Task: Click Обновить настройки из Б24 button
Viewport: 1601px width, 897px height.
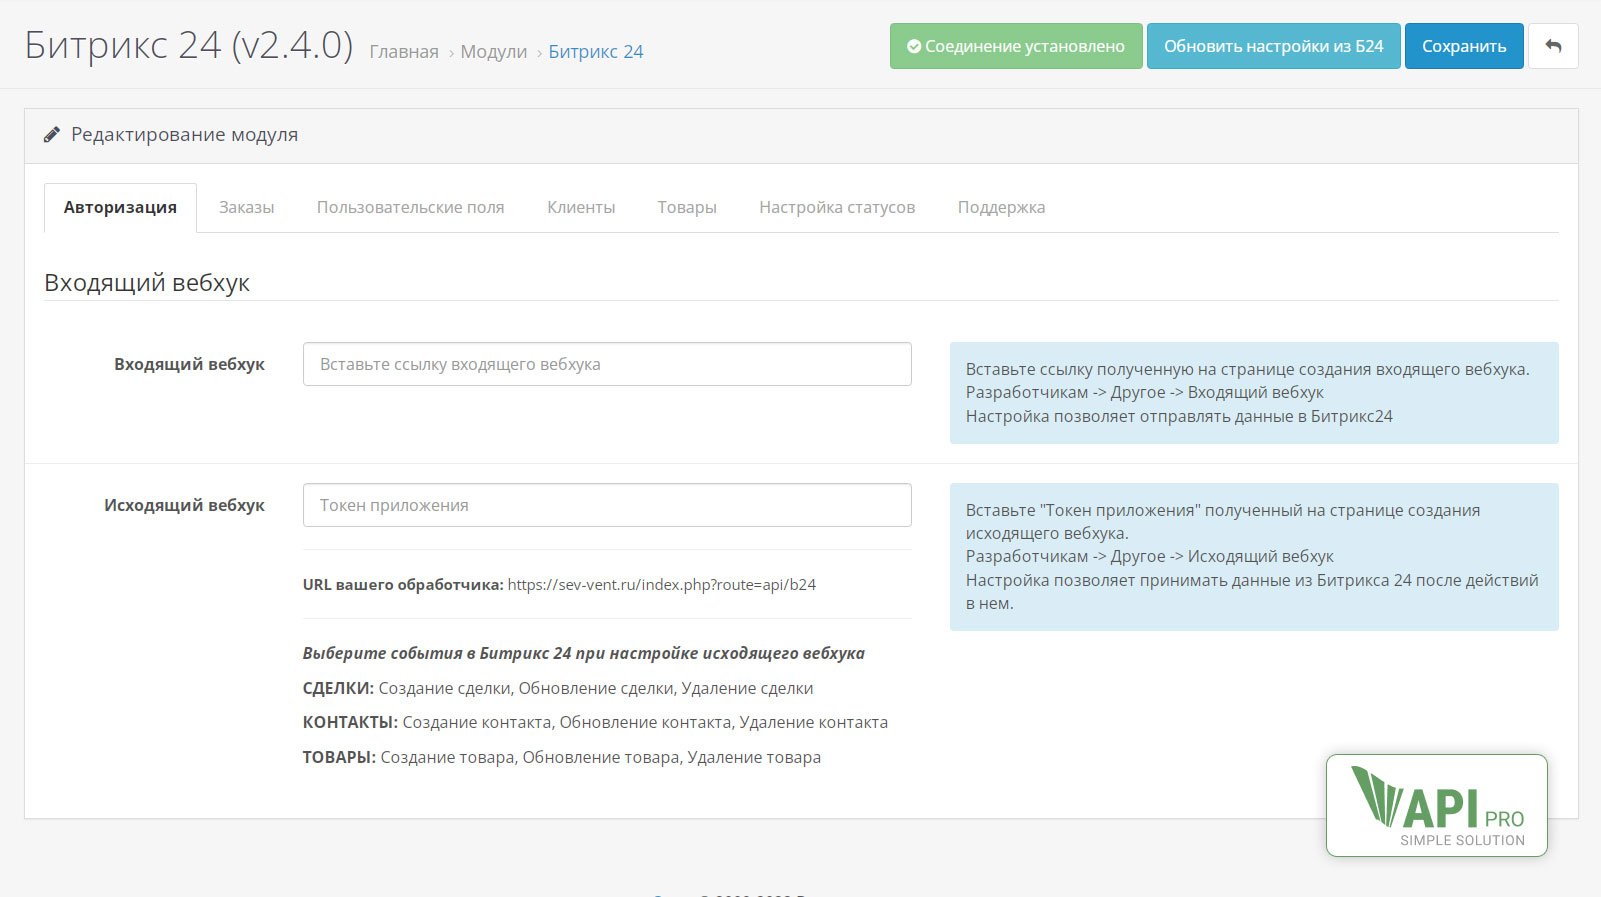Action: point(1273,46)
